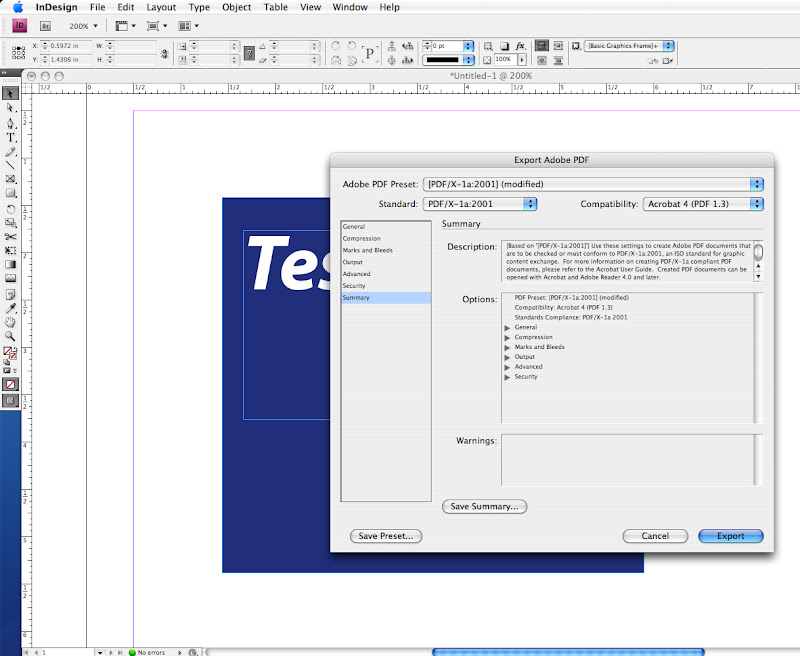The image size is (800, 656).
Task: Choose the Zoom magnifier tool
Action: click(11, 337)
